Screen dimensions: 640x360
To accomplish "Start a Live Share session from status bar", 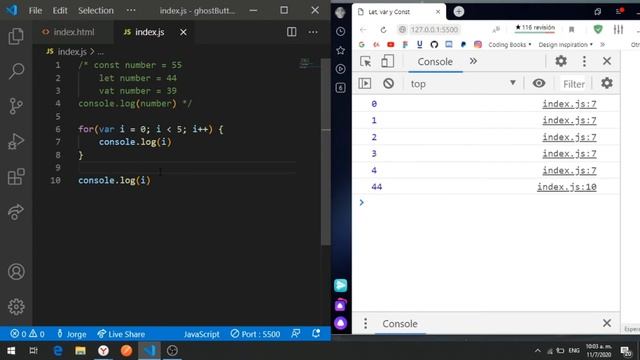I will point(121,334).
